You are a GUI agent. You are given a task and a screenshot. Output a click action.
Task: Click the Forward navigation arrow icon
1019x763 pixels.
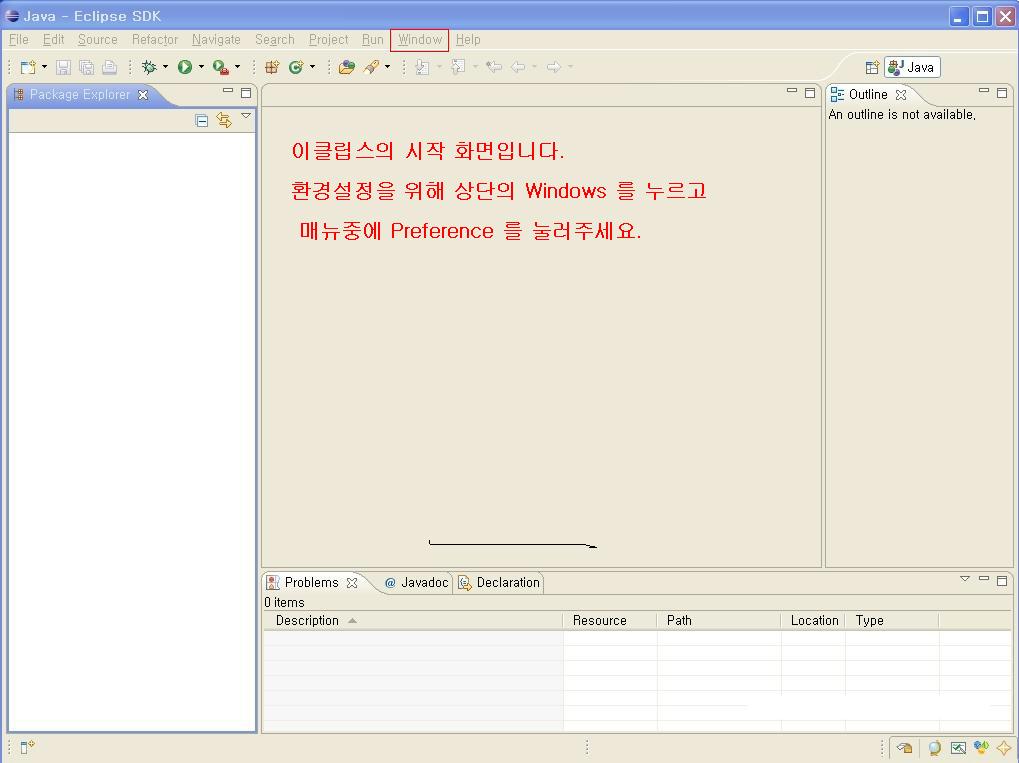(554, 67)
